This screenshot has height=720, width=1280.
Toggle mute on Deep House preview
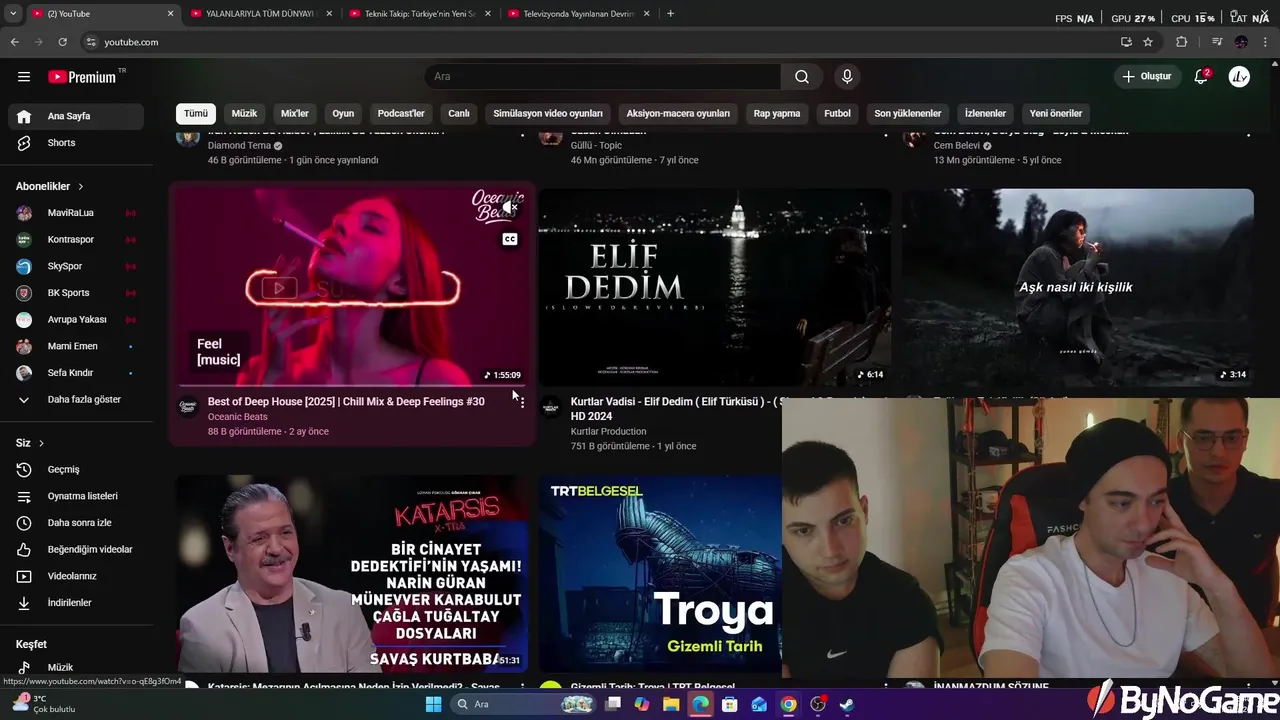(x=510, y=208)
